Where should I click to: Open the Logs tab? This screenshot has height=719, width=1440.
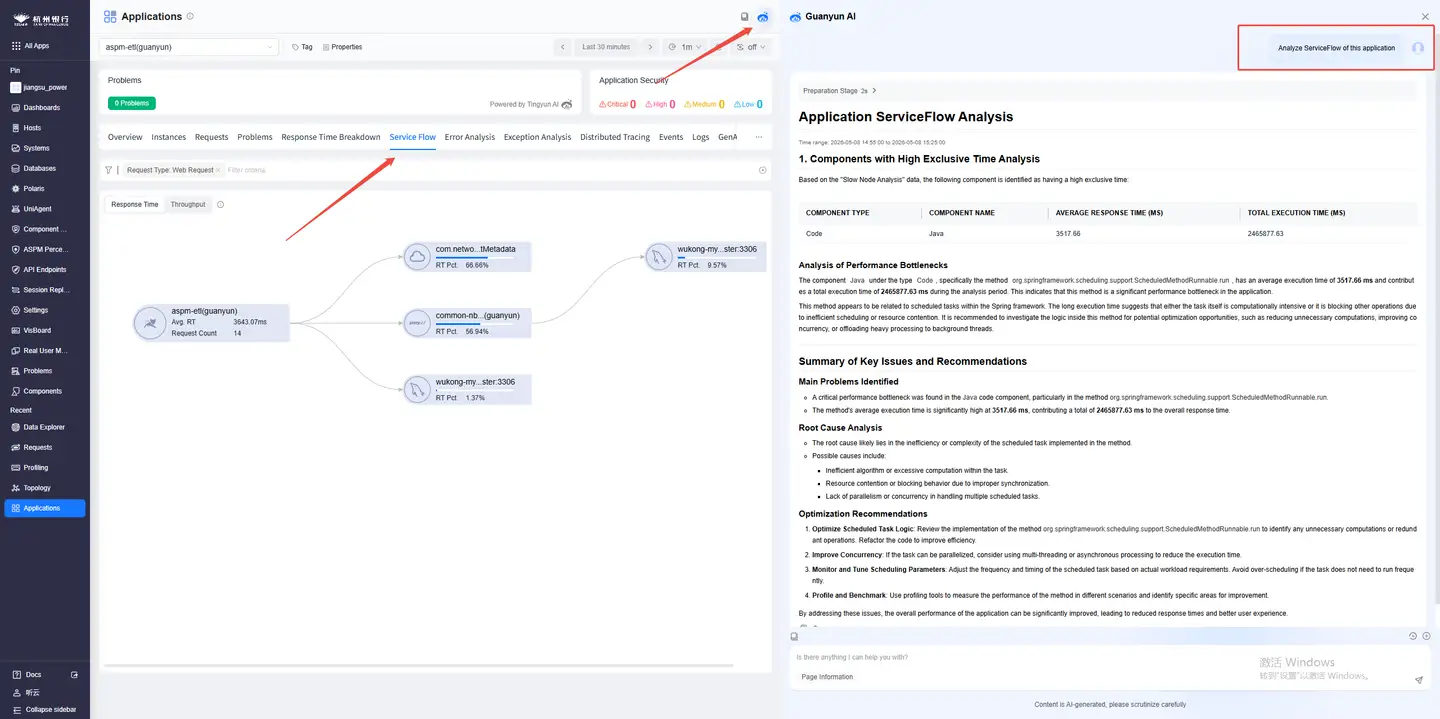pyautogui.click(x=701, y=137)
